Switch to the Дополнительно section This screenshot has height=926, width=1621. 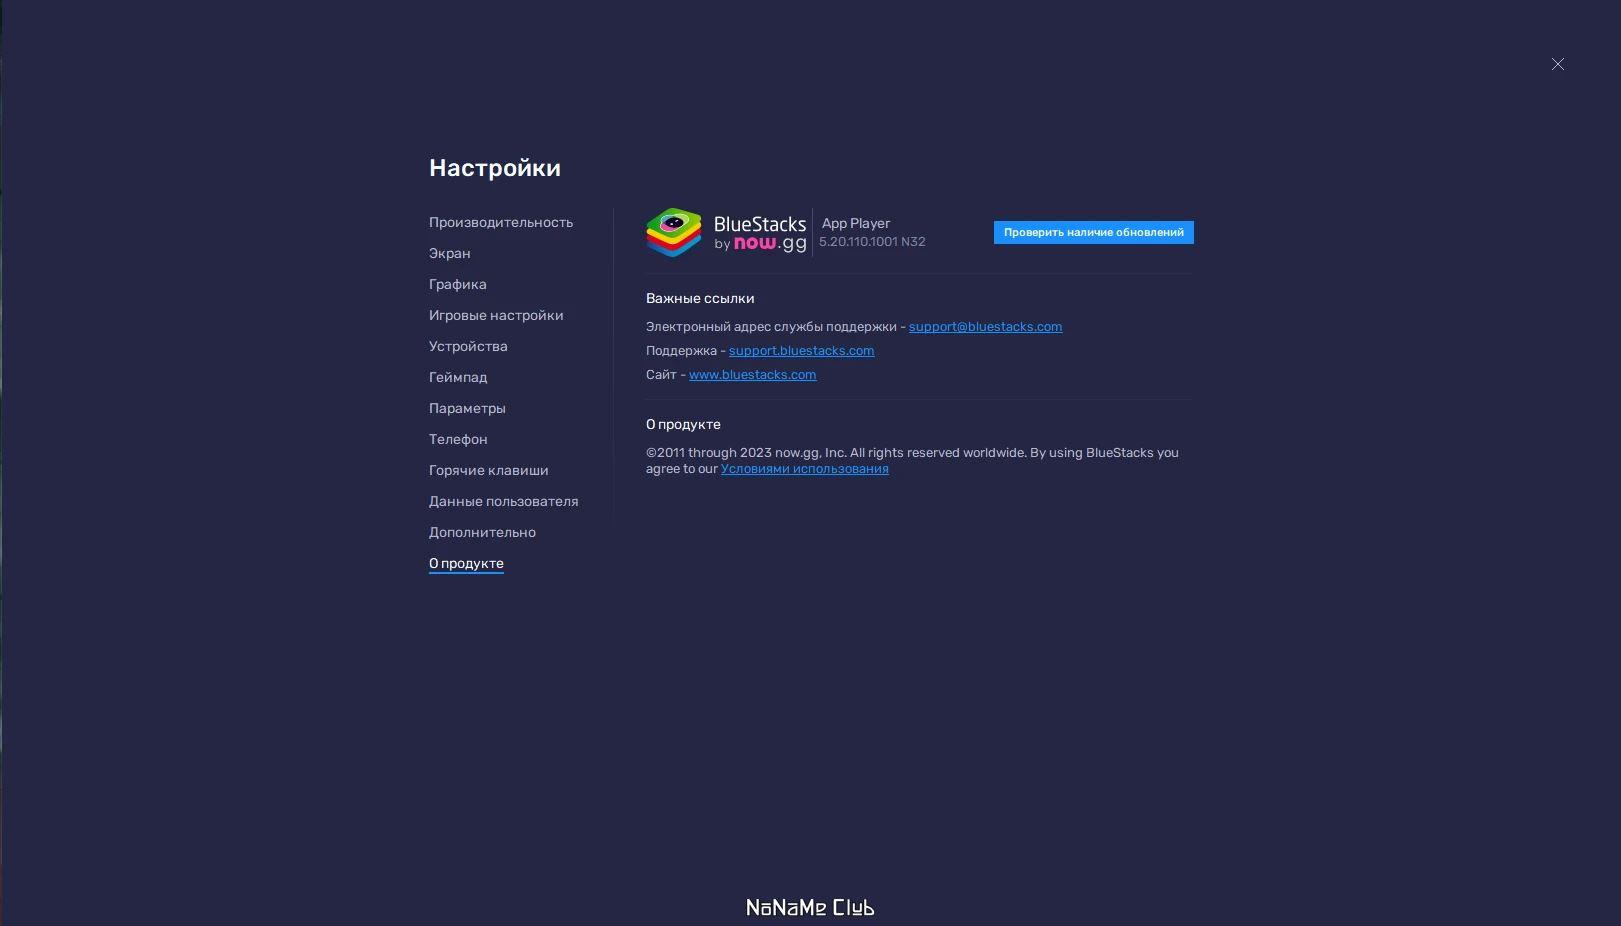482,532
